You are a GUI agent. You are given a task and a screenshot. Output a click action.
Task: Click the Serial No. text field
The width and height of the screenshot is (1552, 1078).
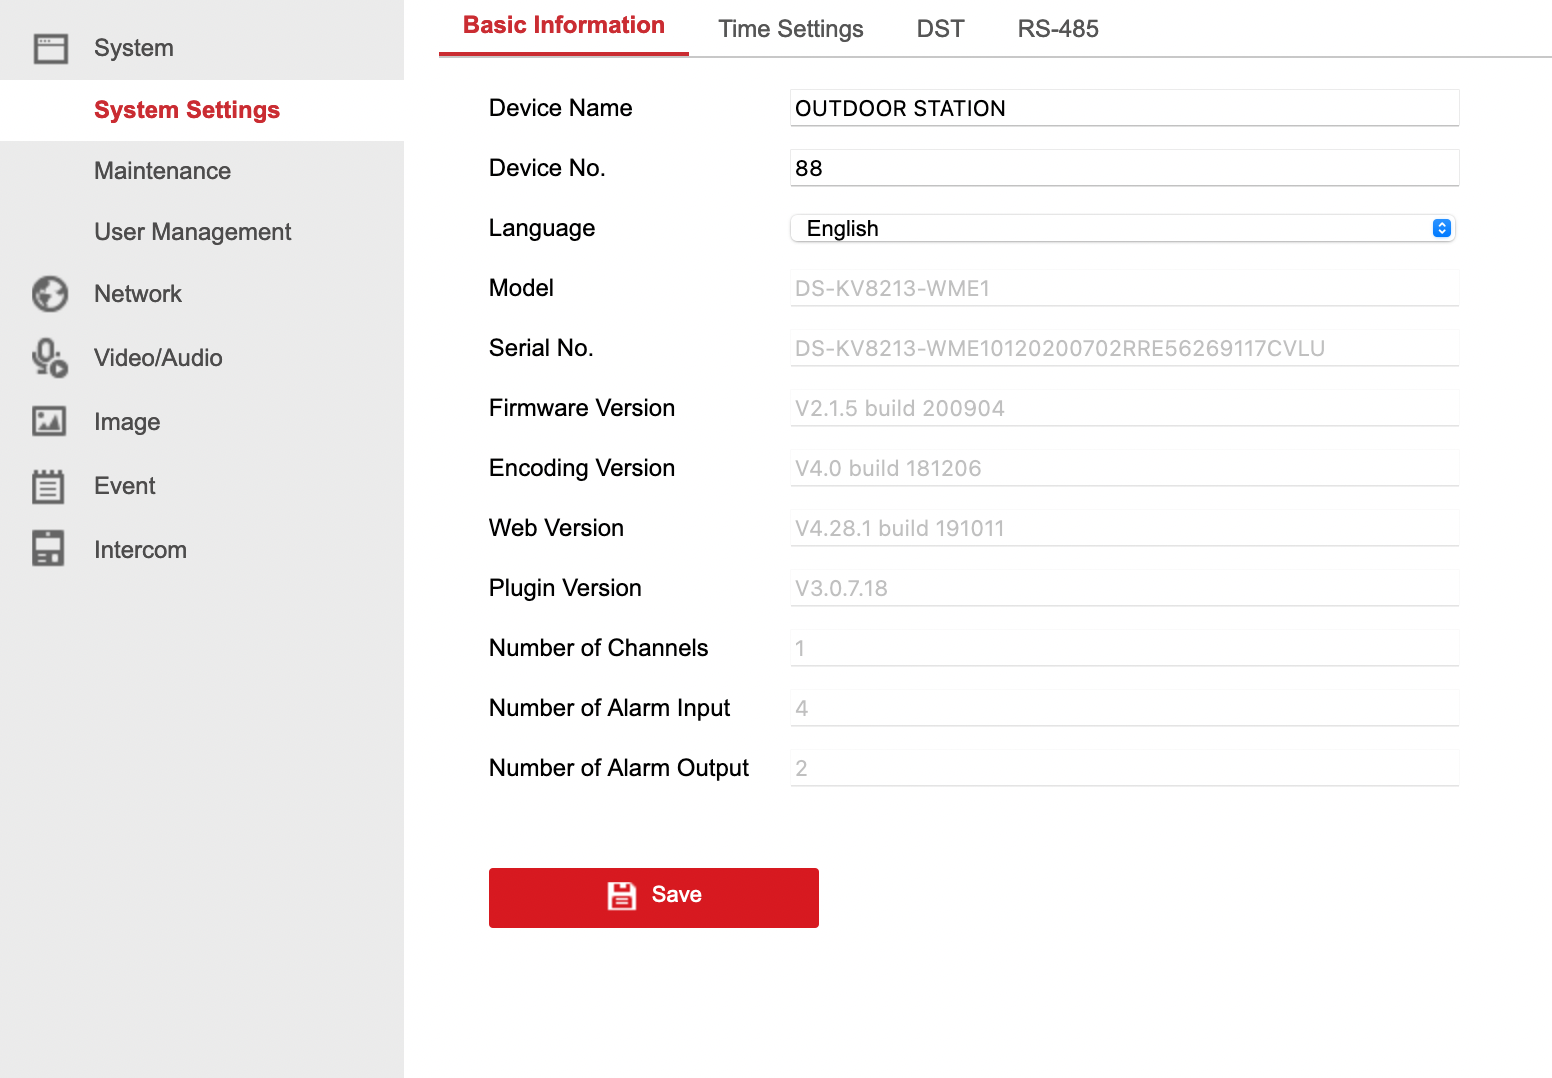[1124, 348]
